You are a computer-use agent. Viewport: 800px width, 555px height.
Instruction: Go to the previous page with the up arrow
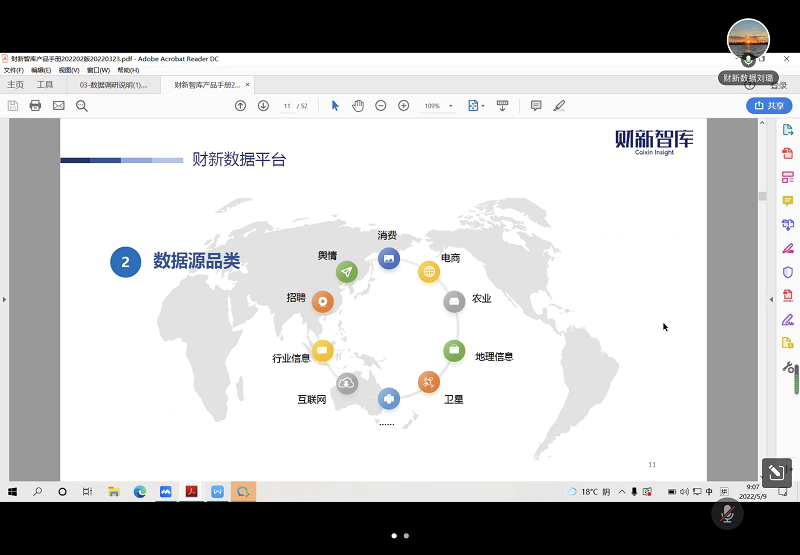[240, 106]
